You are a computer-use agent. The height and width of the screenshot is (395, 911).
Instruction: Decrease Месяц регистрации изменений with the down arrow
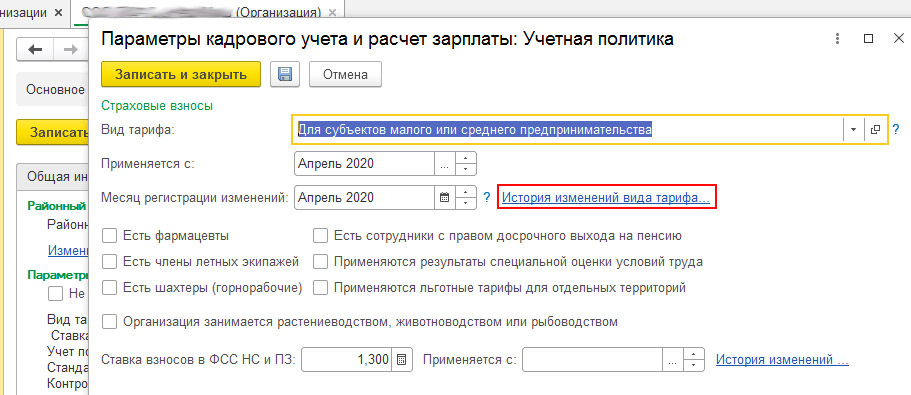pos(465,203)
